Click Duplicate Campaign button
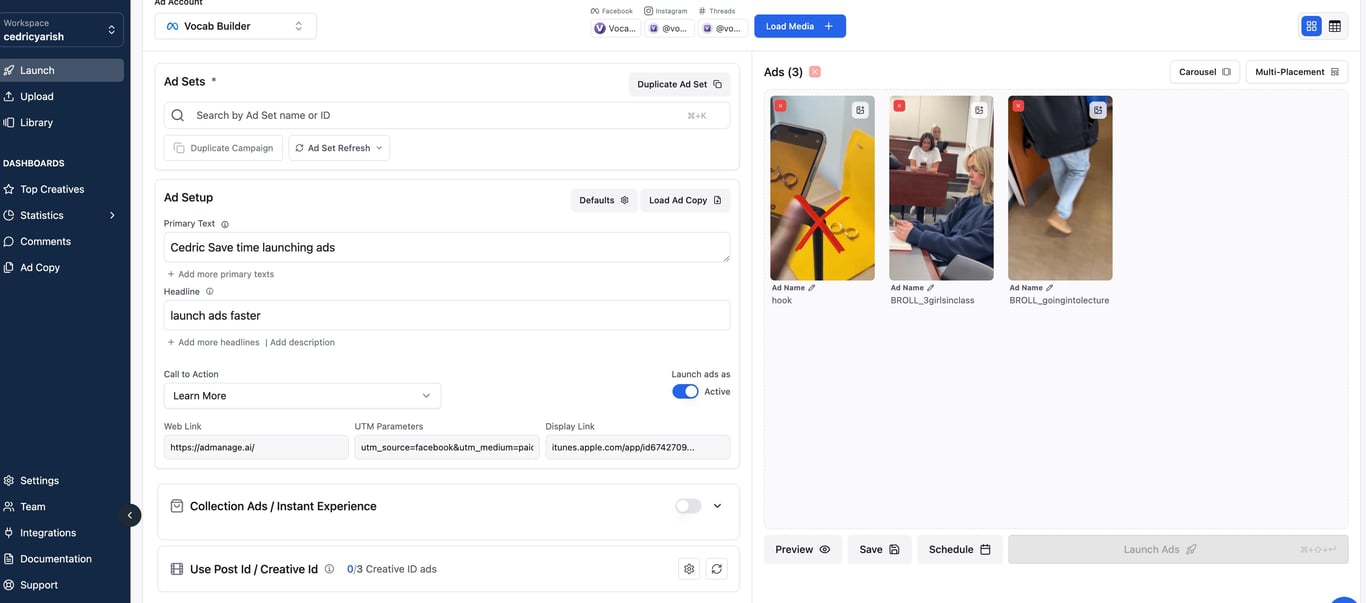 point(223,148)
